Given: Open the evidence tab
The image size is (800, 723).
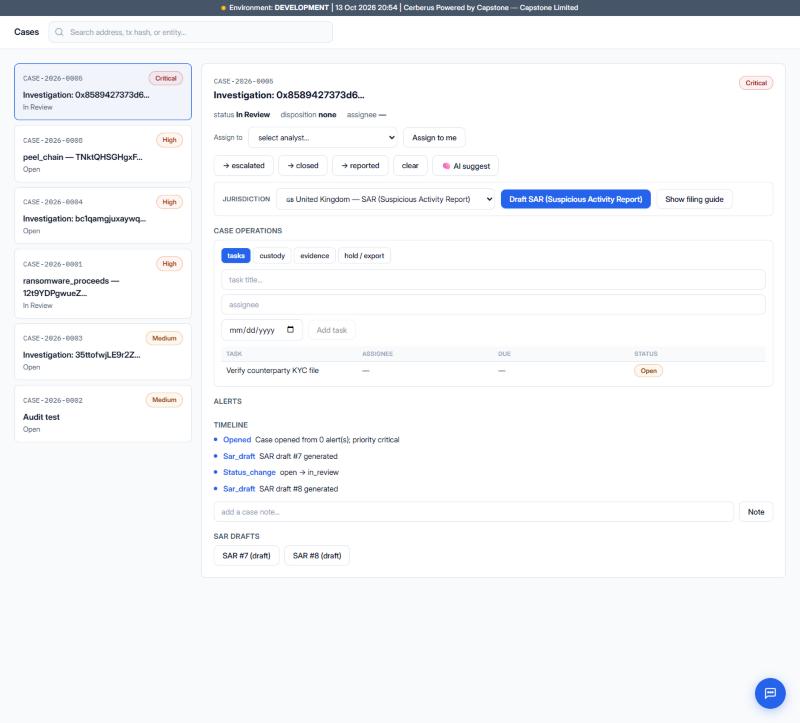Looking at the screenshot, I should pos(314,256).
